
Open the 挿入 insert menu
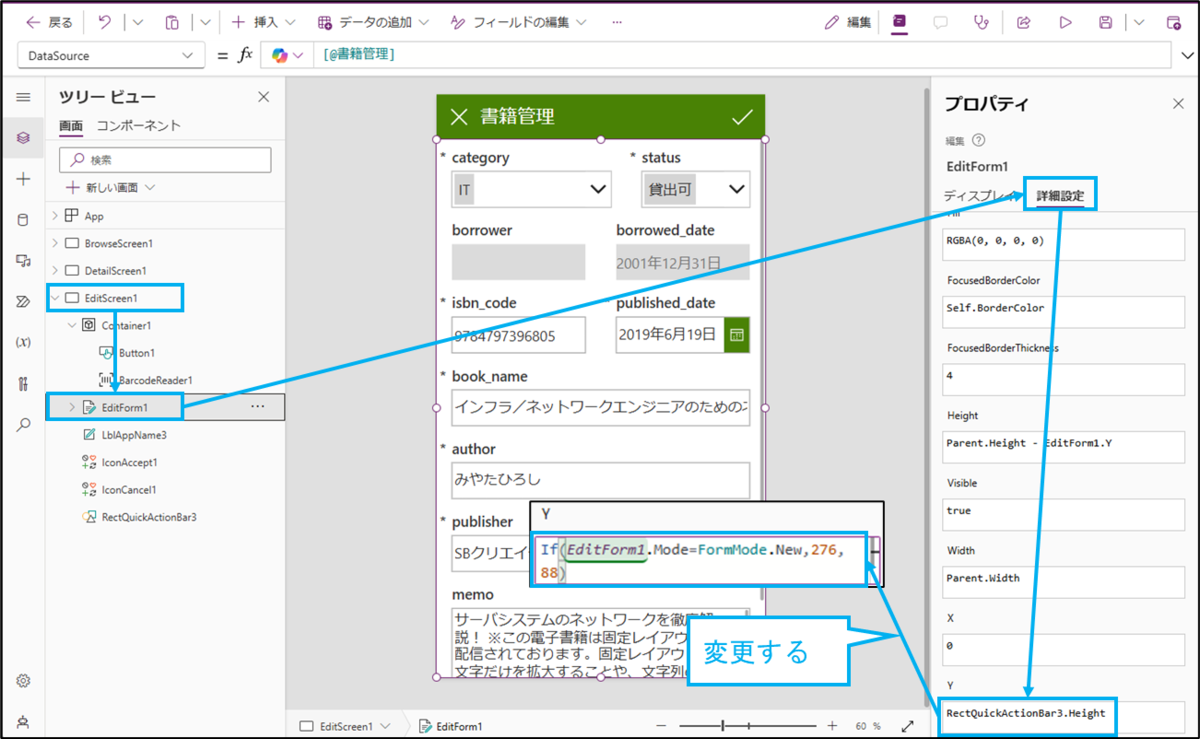tap(263, 22)
